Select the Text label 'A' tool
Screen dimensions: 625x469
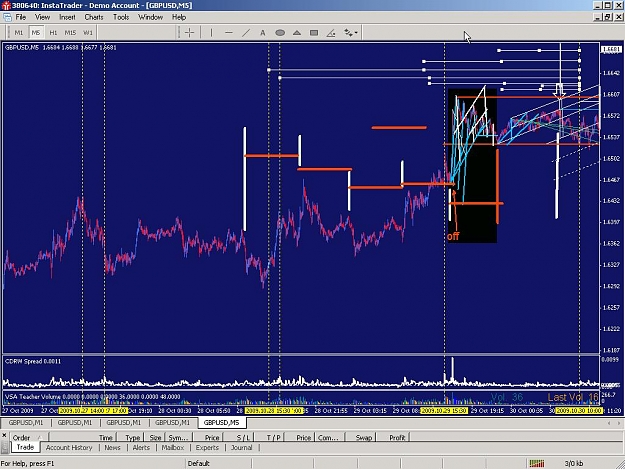263,33
